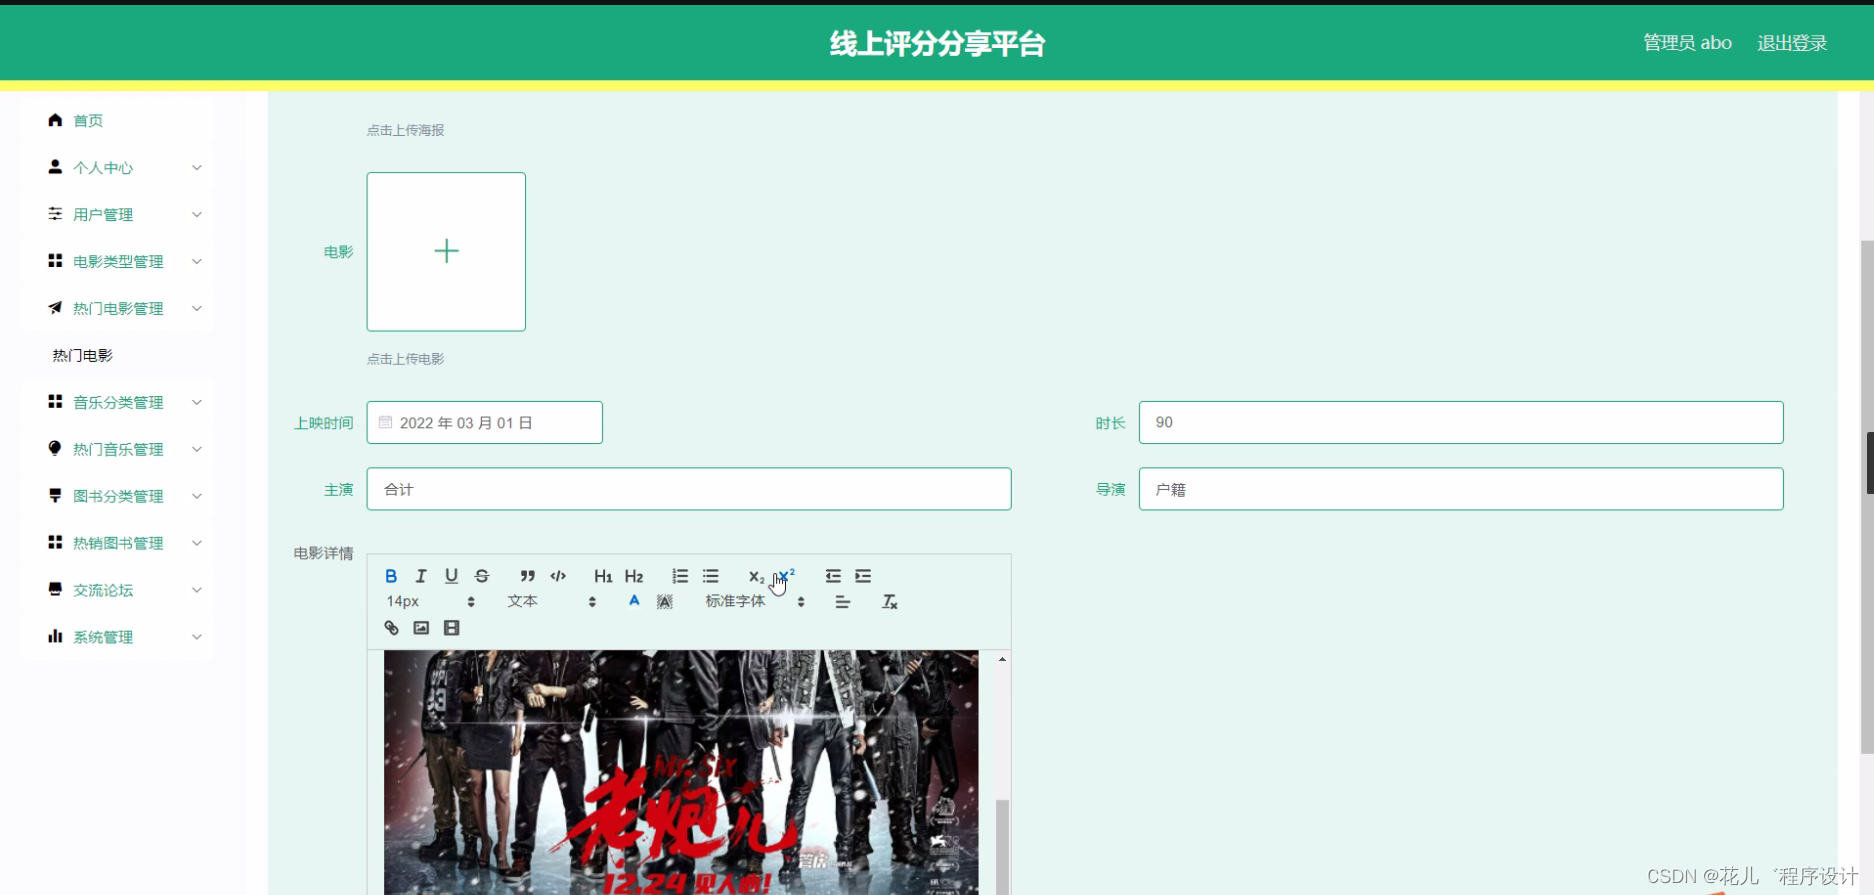Open the 上映时间 date picker

point(484,422)
